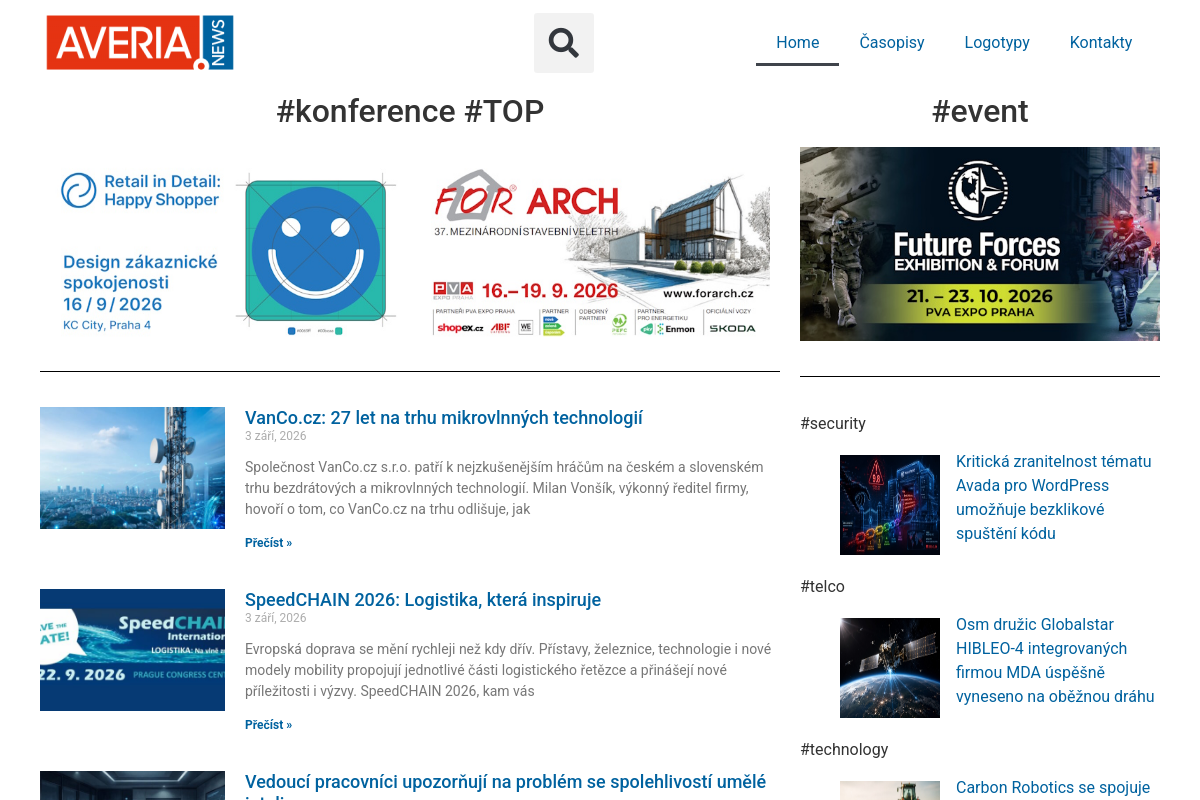
Task: Select the #konference #TOP heading
Action: pyautogui.click(x=410, y=111)
